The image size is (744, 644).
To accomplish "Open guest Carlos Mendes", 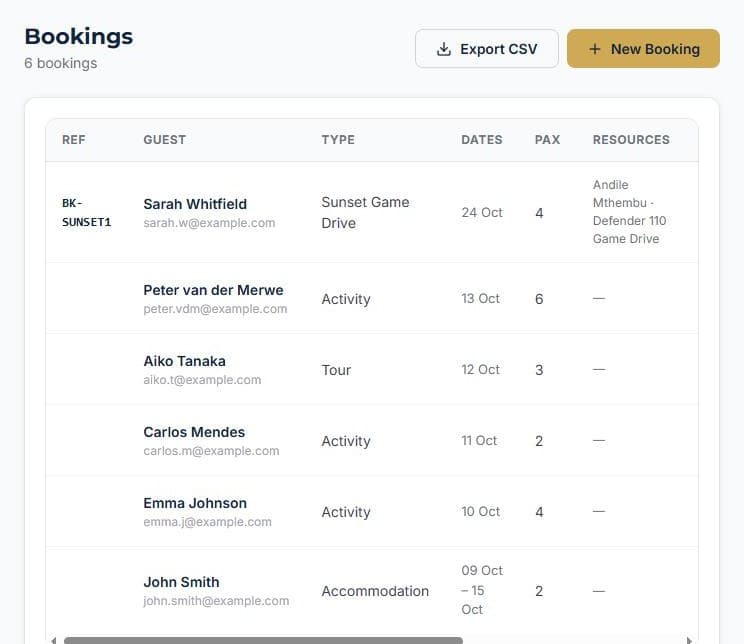I will coord(194,432).
